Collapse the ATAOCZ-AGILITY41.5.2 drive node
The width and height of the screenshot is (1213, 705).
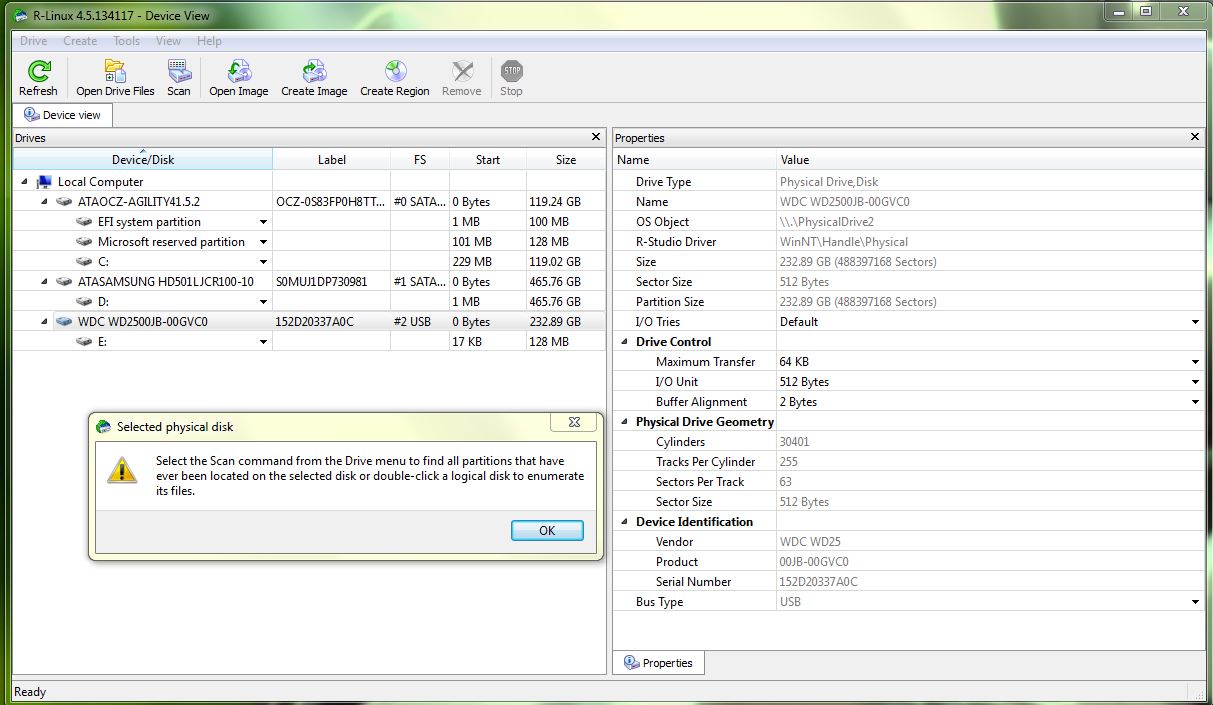point(44,202)
